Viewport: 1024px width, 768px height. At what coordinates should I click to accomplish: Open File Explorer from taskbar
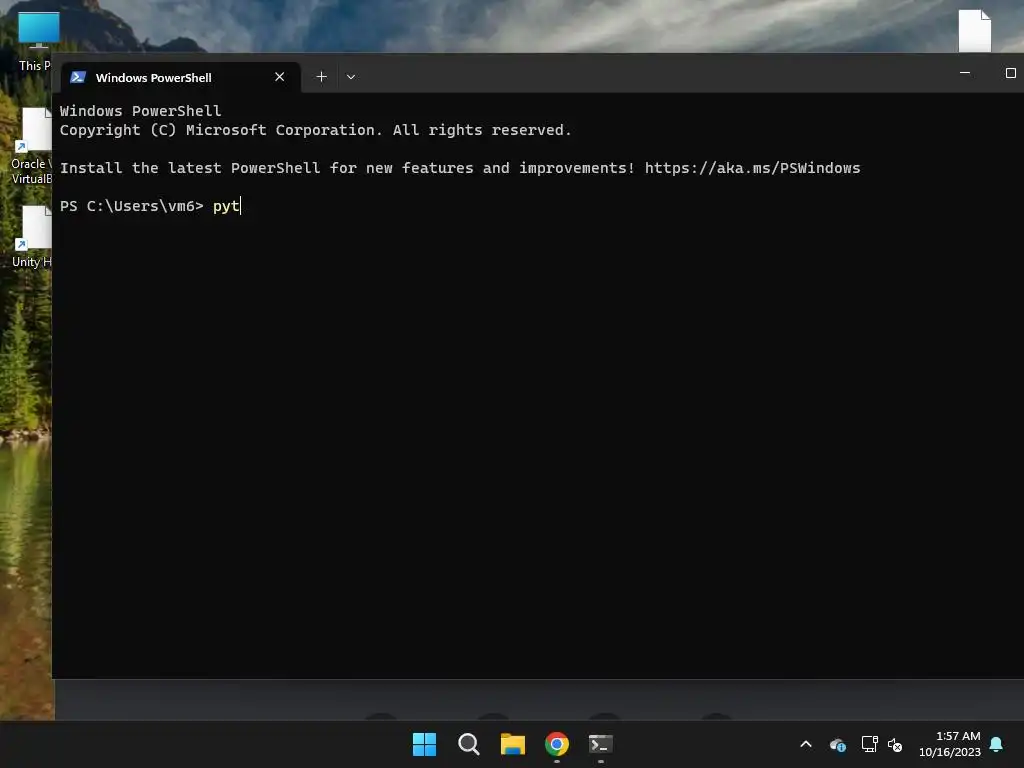click(513, 744)
